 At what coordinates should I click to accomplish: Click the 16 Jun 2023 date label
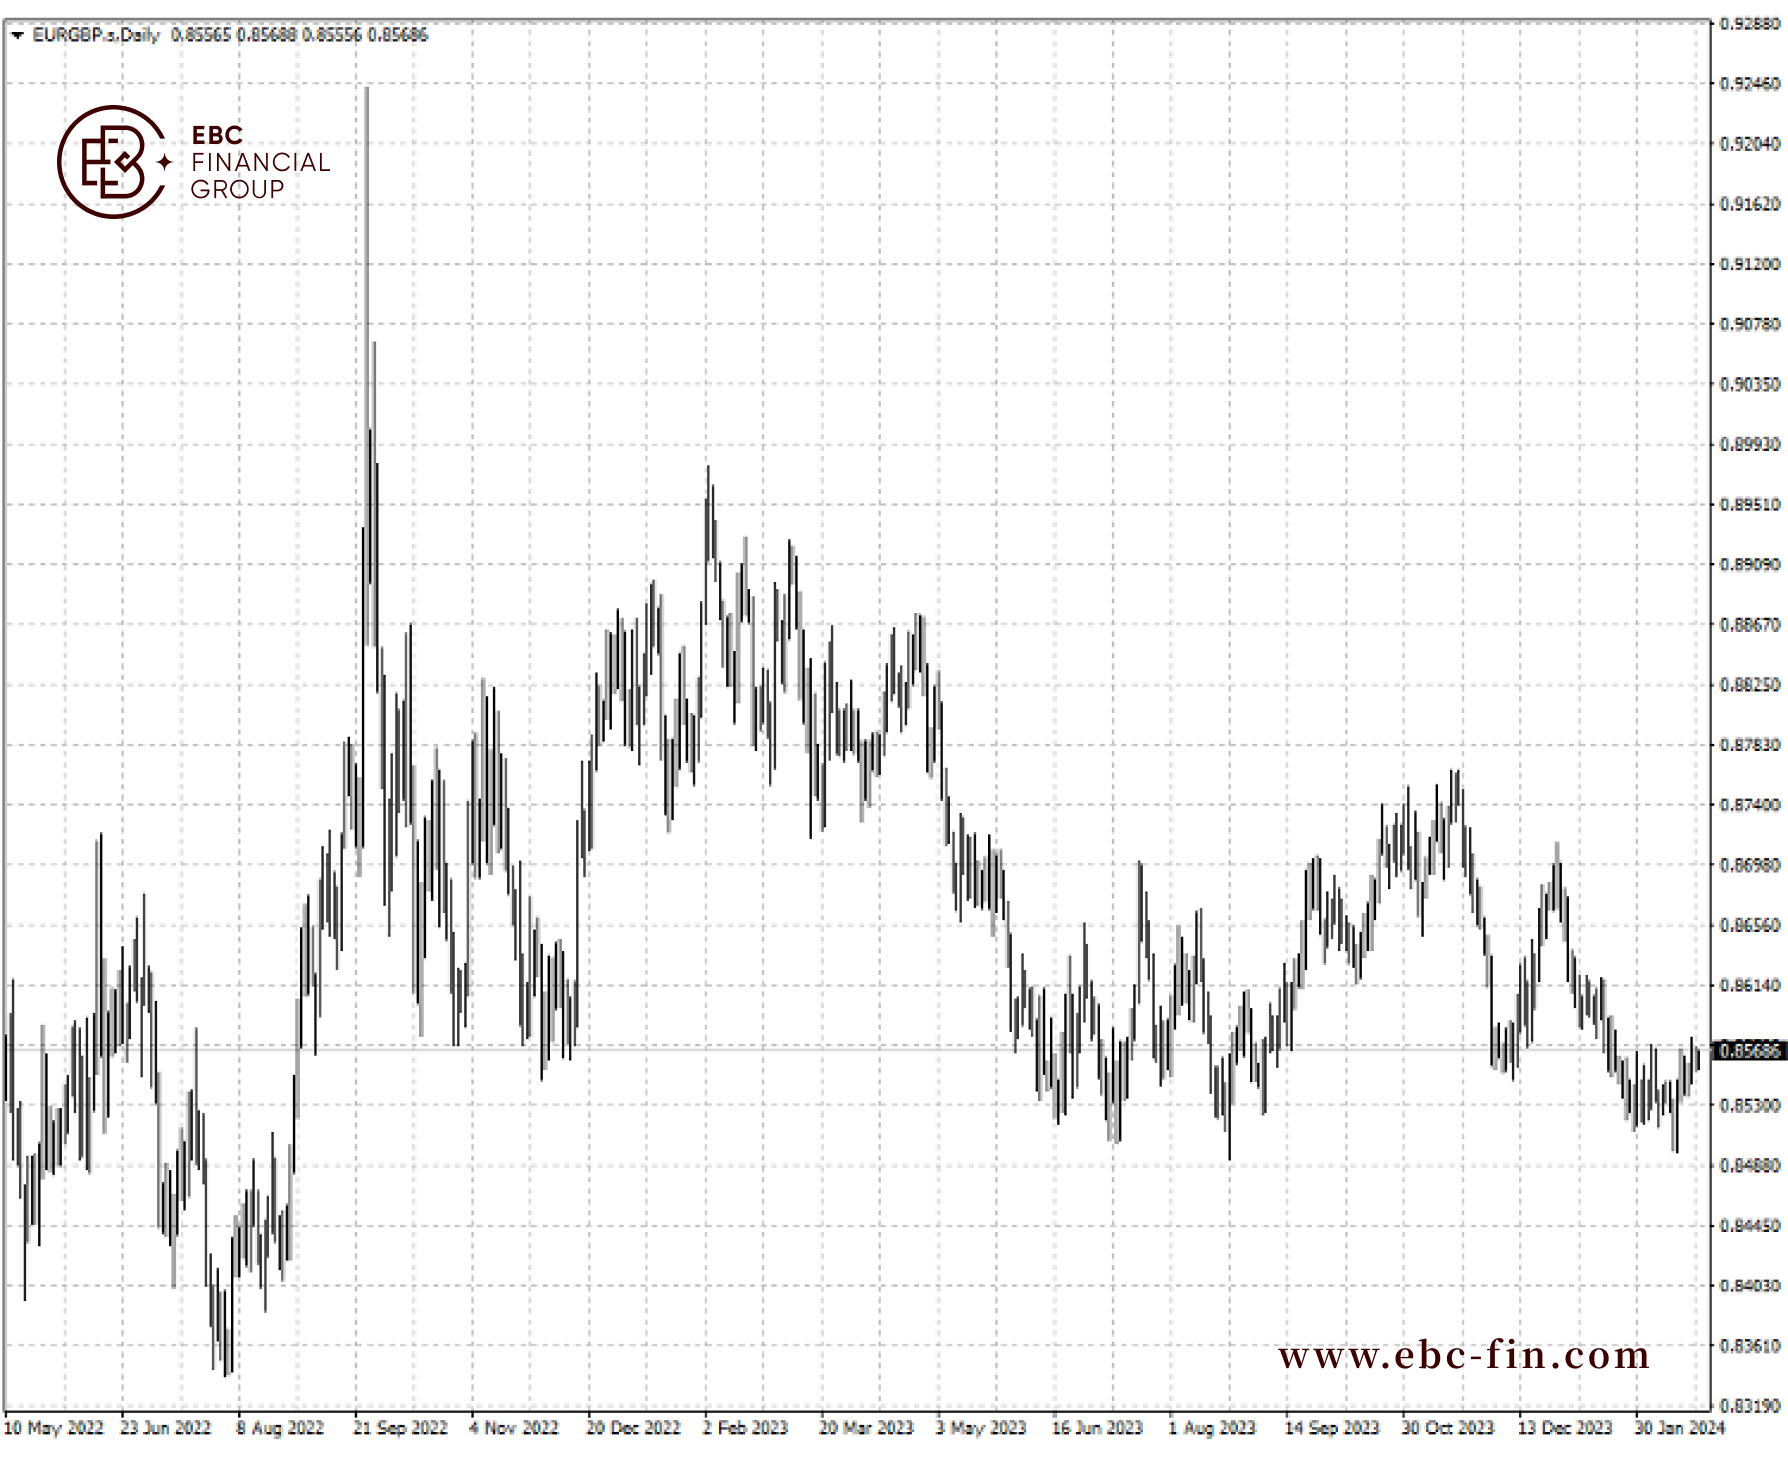pos(1097,1428)
